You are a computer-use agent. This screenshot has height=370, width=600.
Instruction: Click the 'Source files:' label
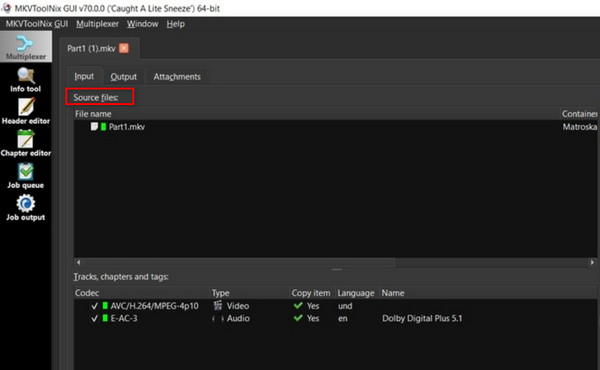coord(96,97)
